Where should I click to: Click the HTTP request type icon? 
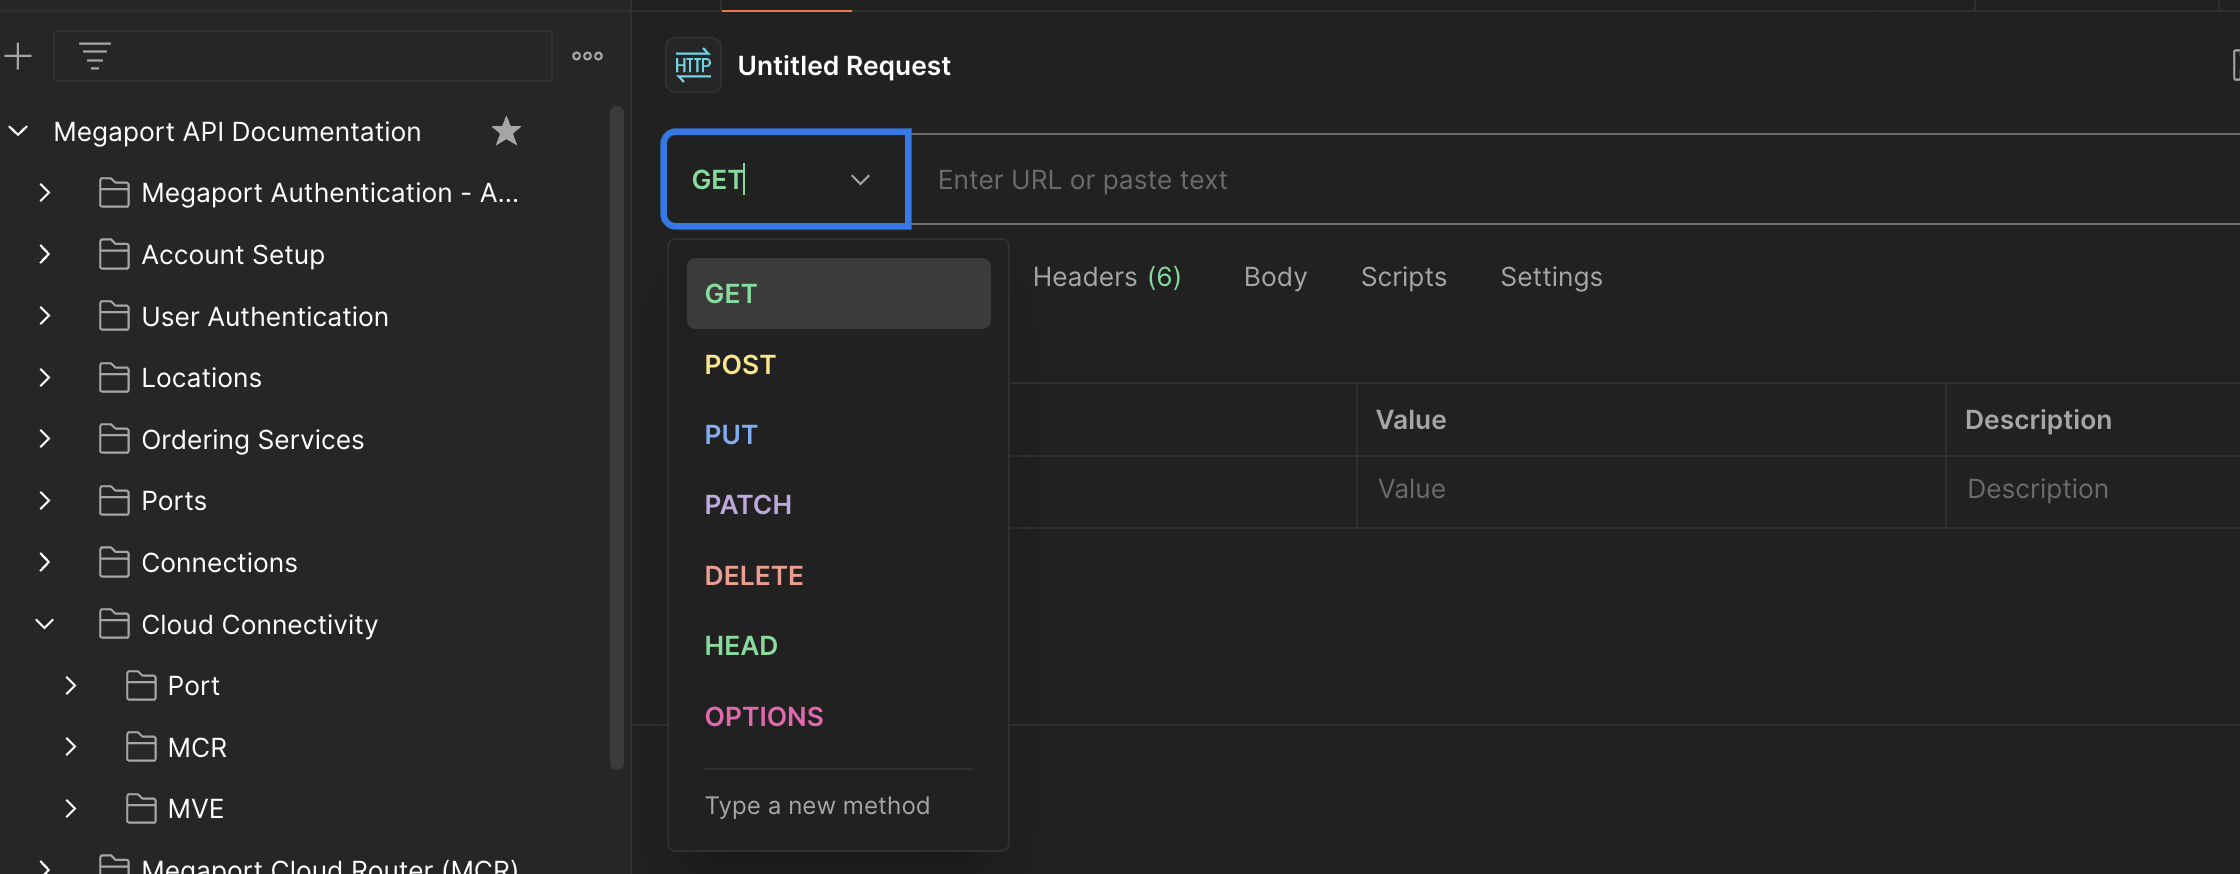click(693, 66)
